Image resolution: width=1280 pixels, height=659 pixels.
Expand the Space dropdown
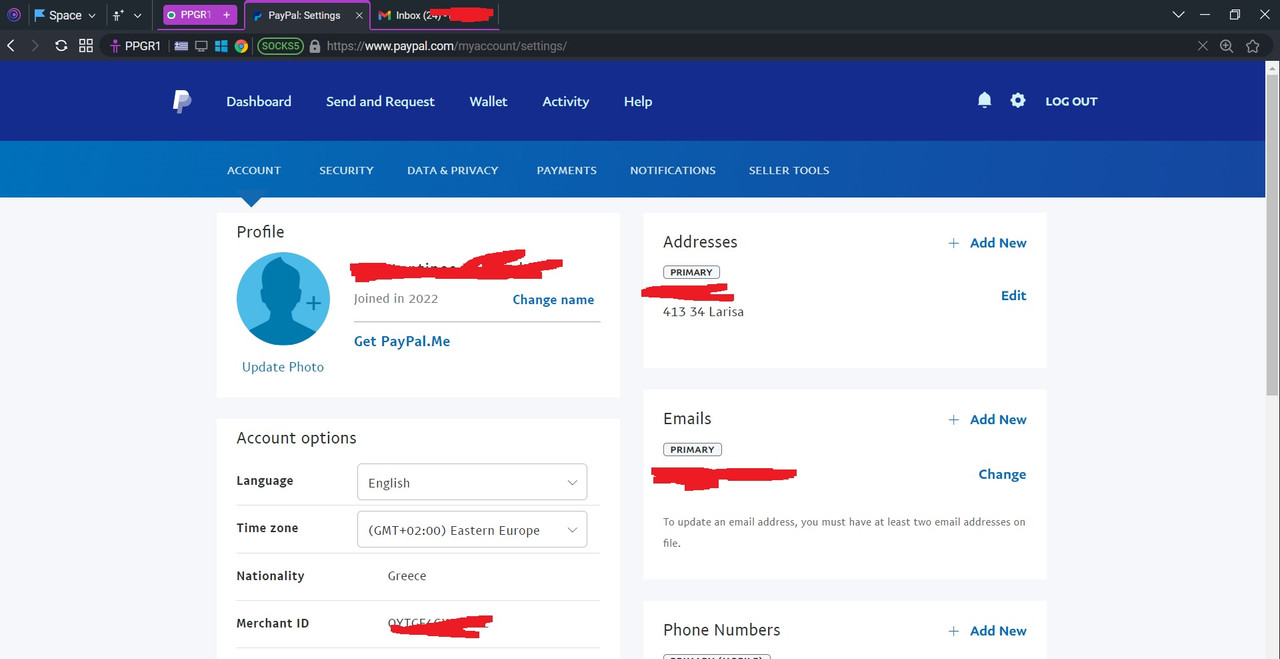point(92,15)
